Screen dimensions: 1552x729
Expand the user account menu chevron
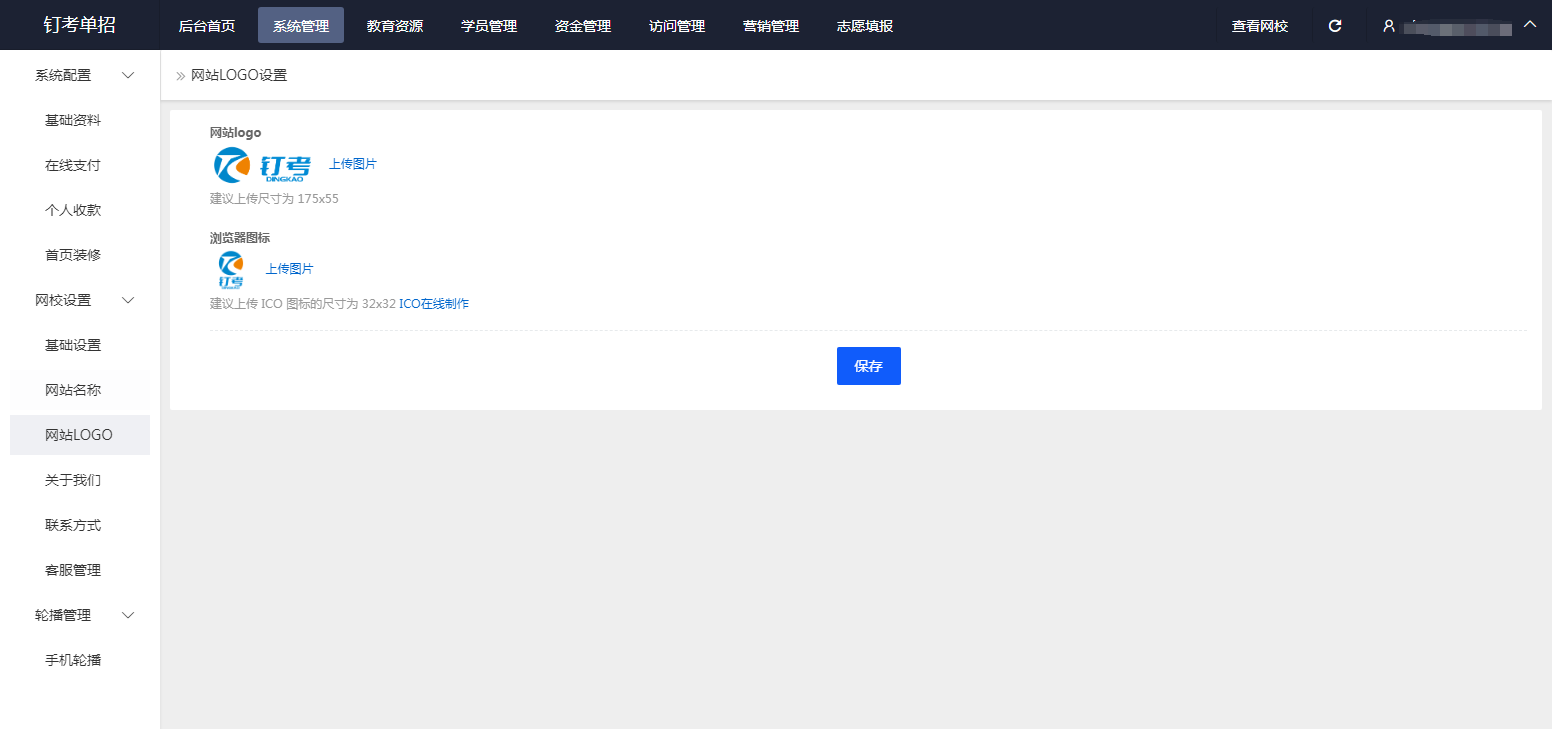click(x=1529, y=24)
